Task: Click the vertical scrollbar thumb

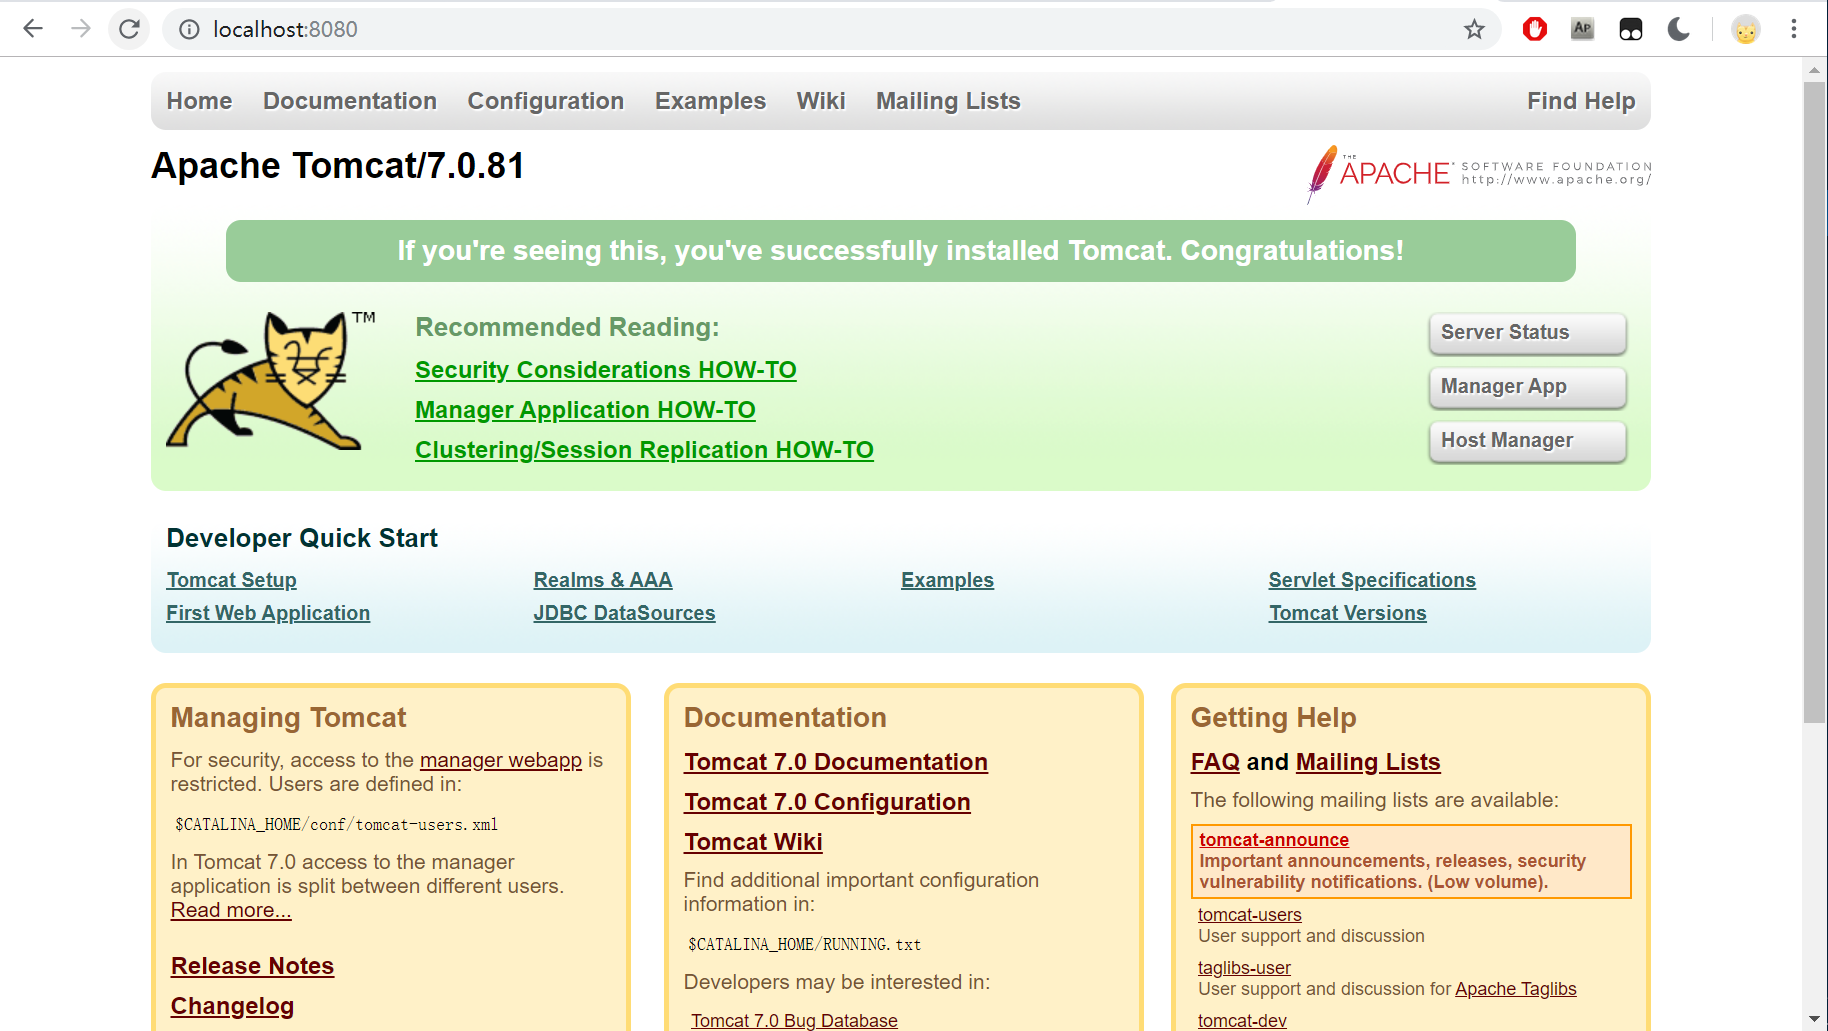Action: [x=1814, y=402]
